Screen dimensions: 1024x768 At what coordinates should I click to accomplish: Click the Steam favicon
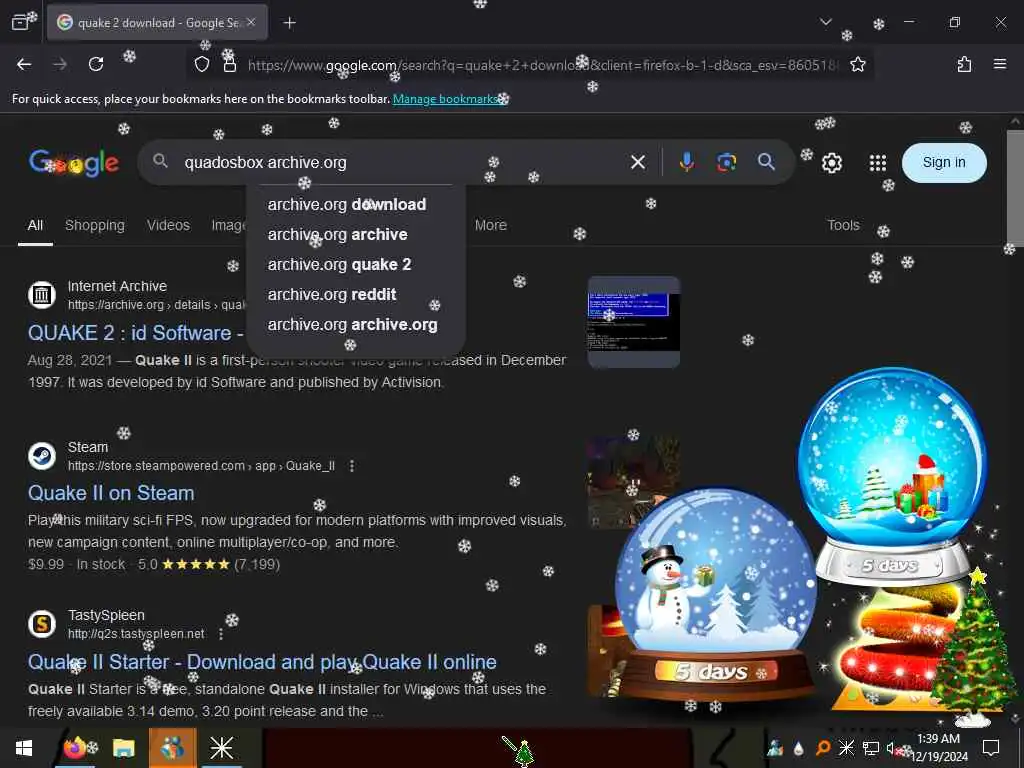(42, 456)
